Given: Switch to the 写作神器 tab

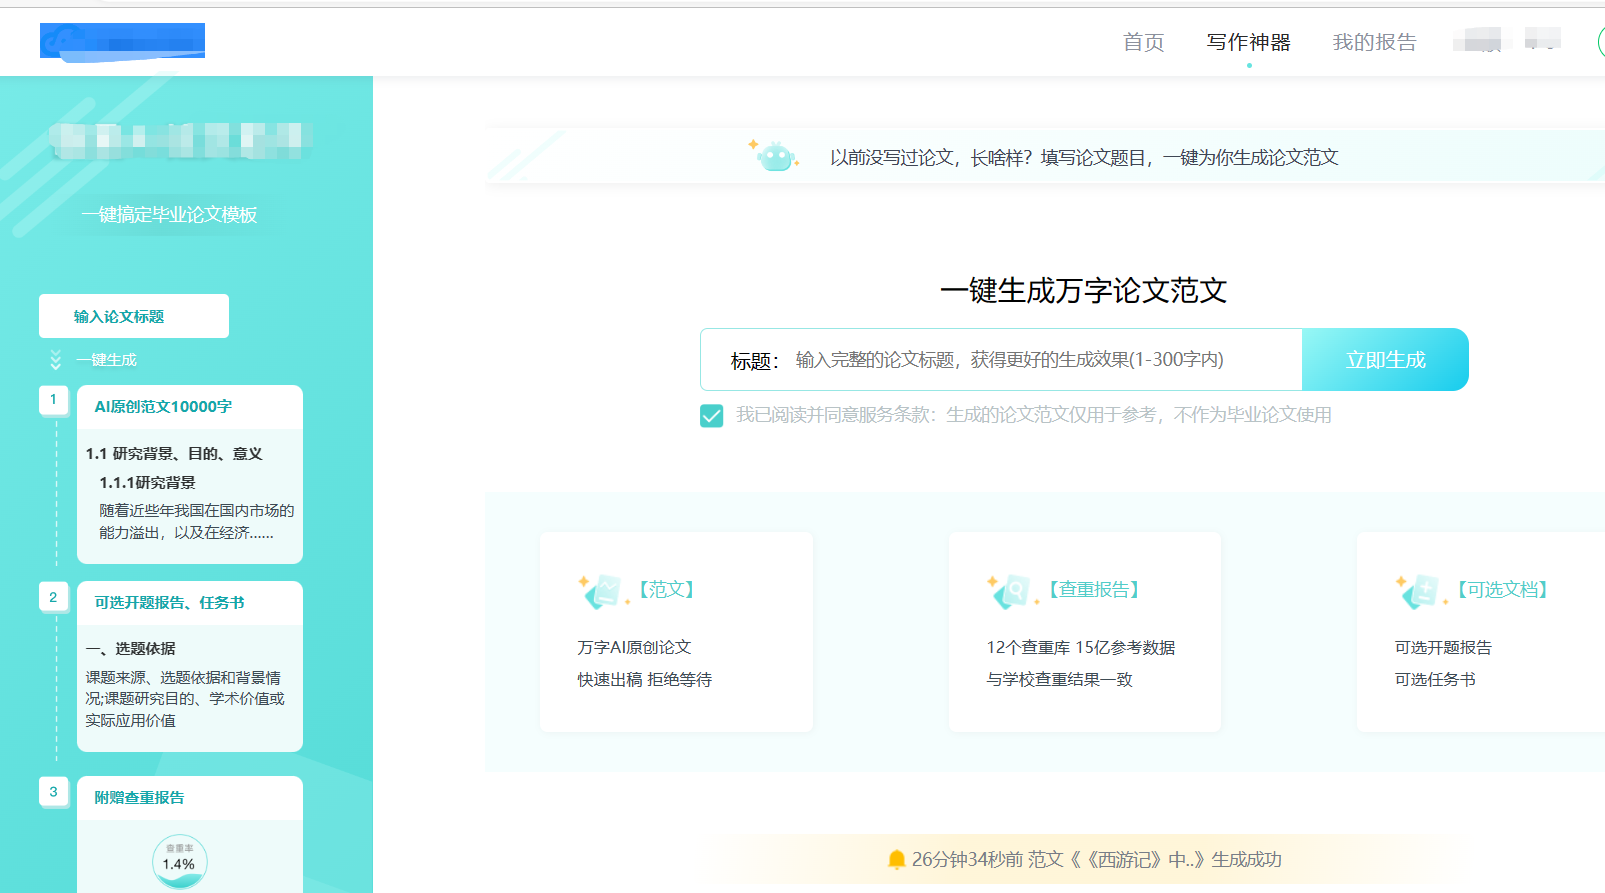Looking at the screenshot, I should tap(1248, 42).
